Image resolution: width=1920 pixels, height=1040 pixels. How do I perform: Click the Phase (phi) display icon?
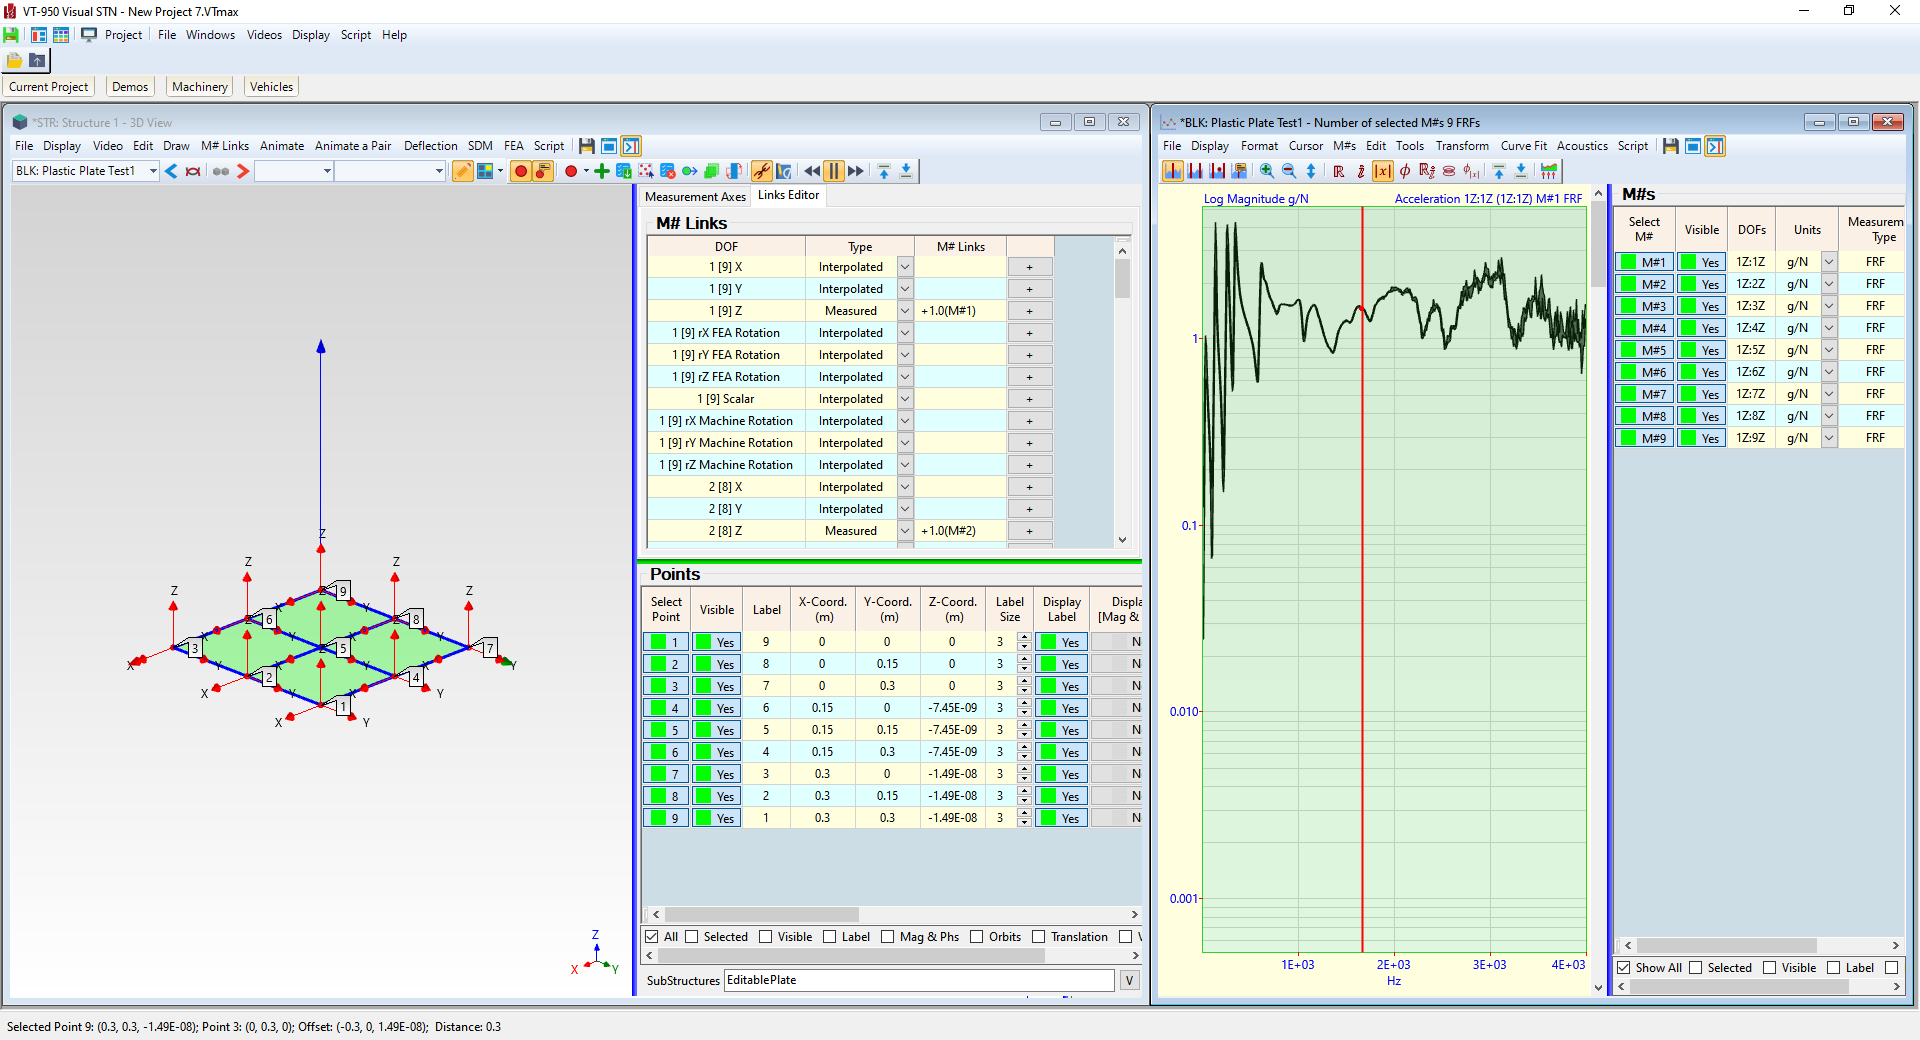(x=1405, y=171)
